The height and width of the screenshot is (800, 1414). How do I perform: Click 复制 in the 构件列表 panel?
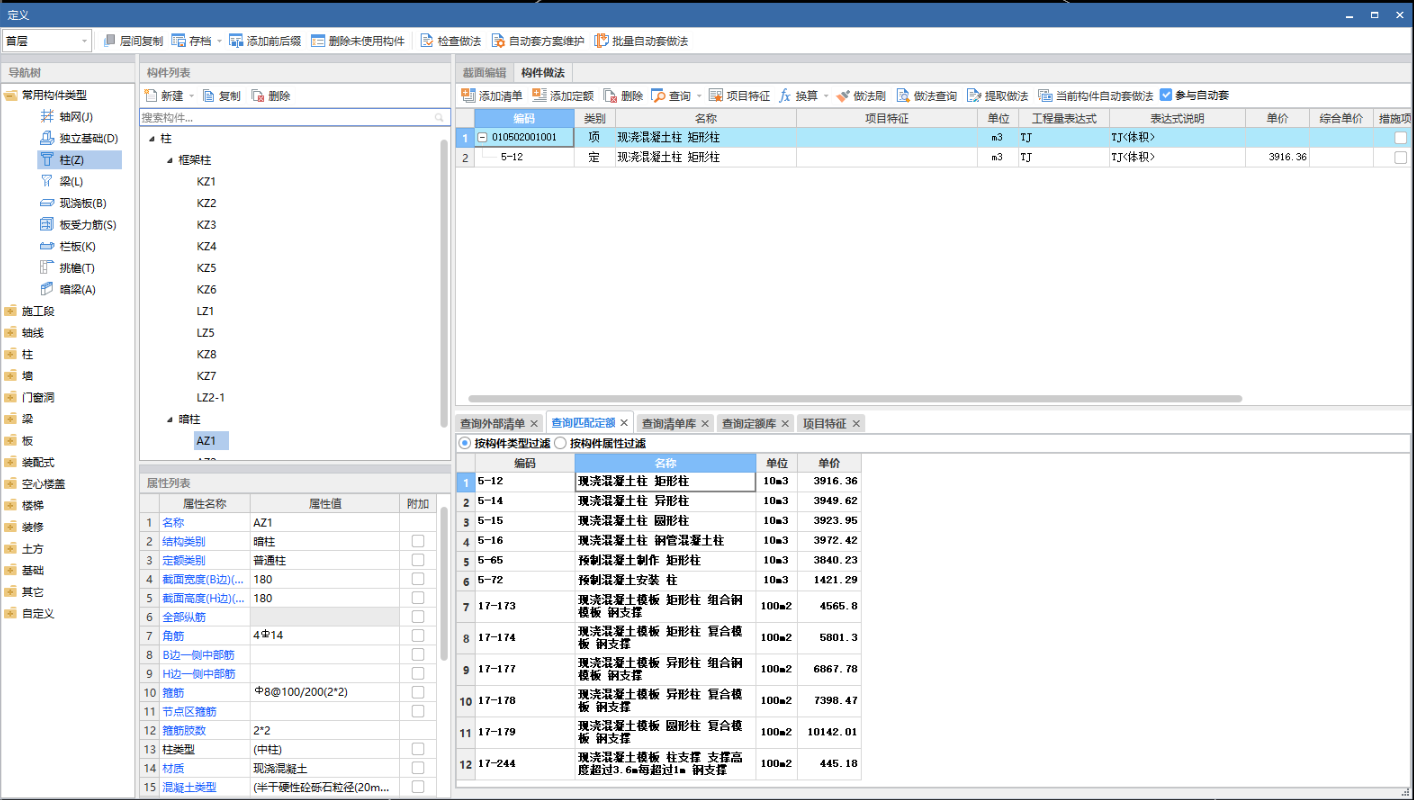tap(221, 96)
